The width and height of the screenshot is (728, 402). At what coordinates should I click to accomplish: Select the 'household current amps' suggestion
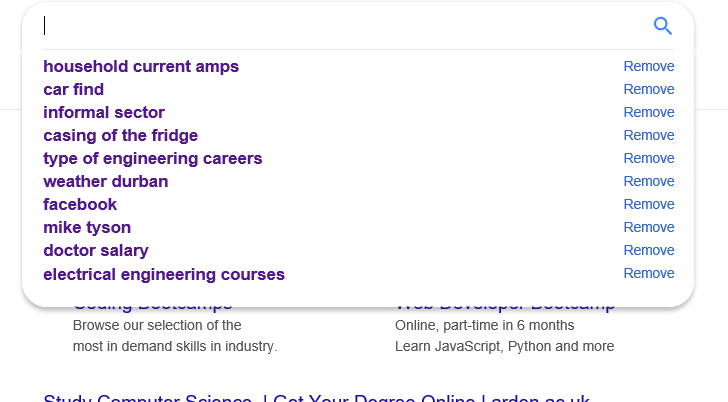click(x=141, y=67)
